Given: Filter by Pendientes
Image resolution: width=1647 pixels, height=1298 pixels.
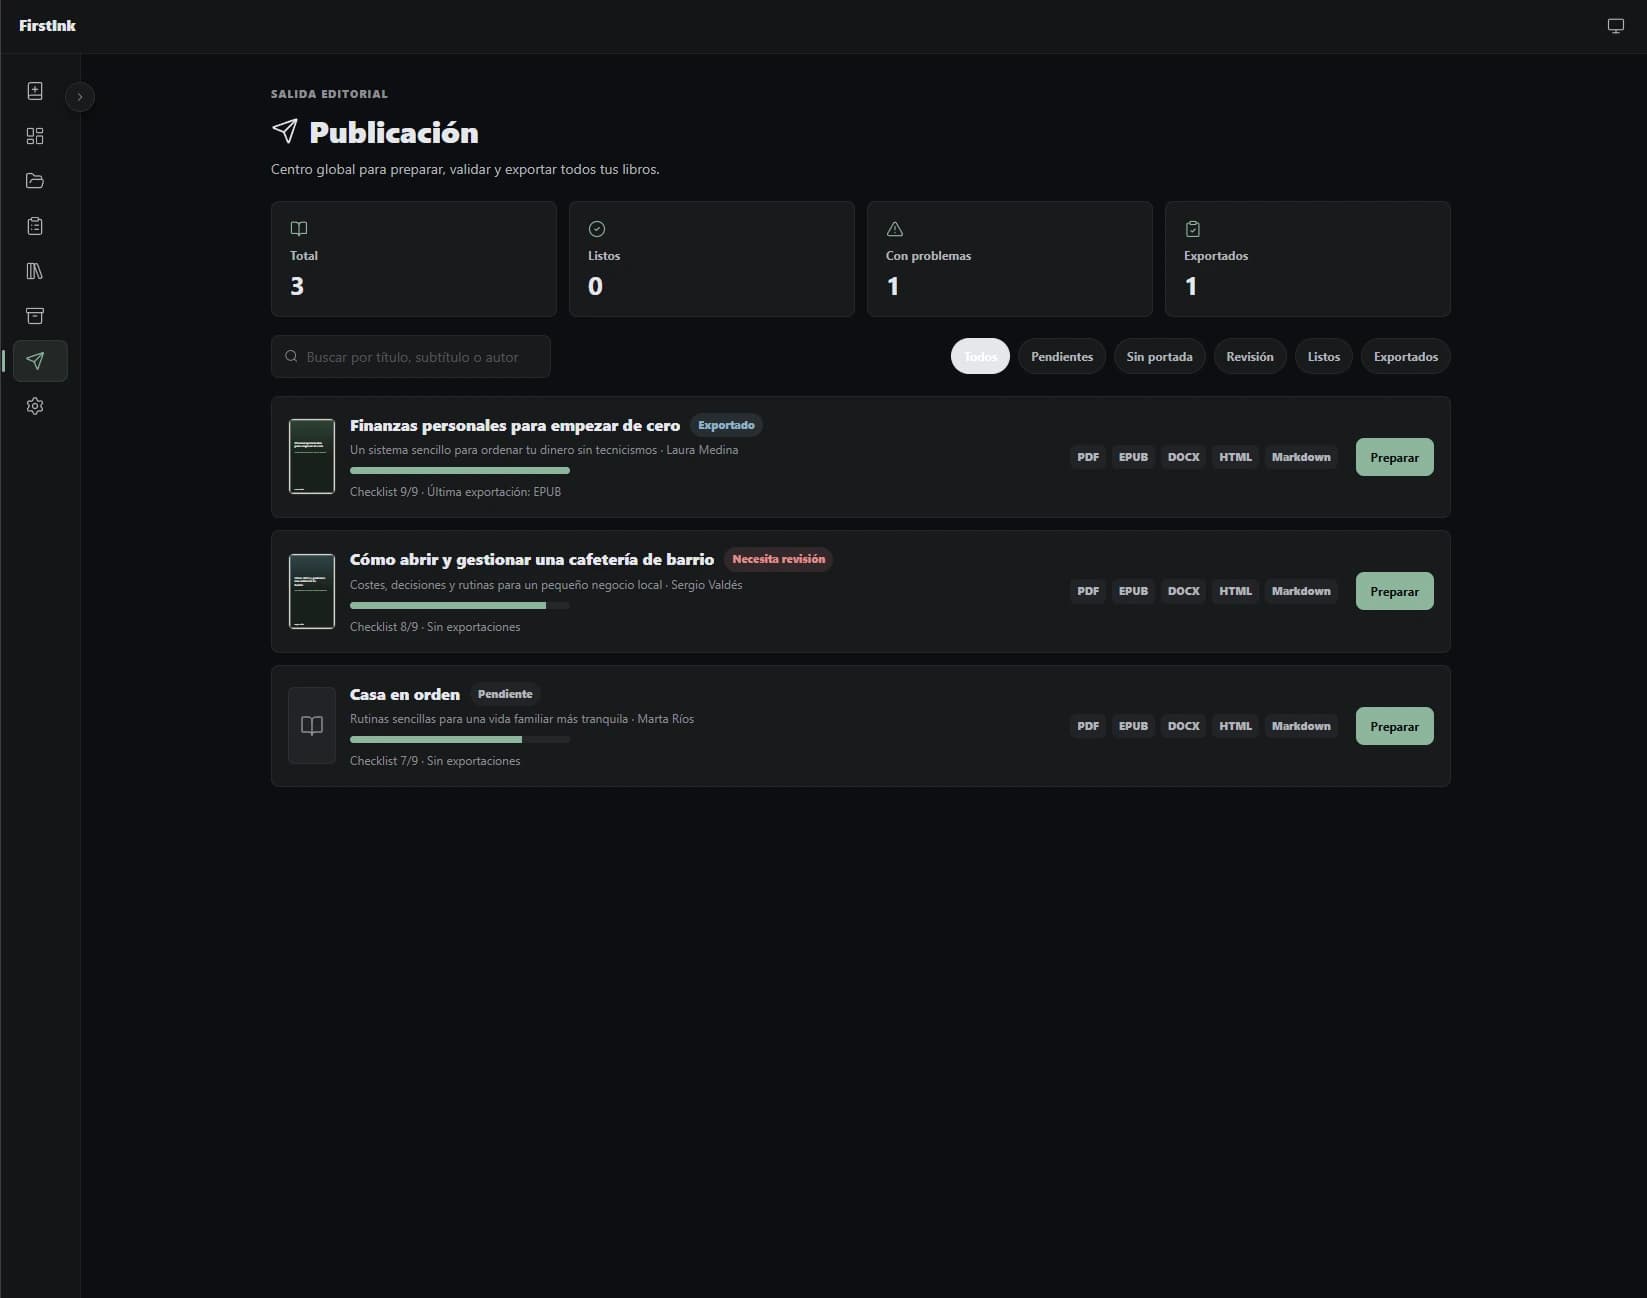Looking at the screenshot, I should pyautogui.click(x=1062, y=357).
